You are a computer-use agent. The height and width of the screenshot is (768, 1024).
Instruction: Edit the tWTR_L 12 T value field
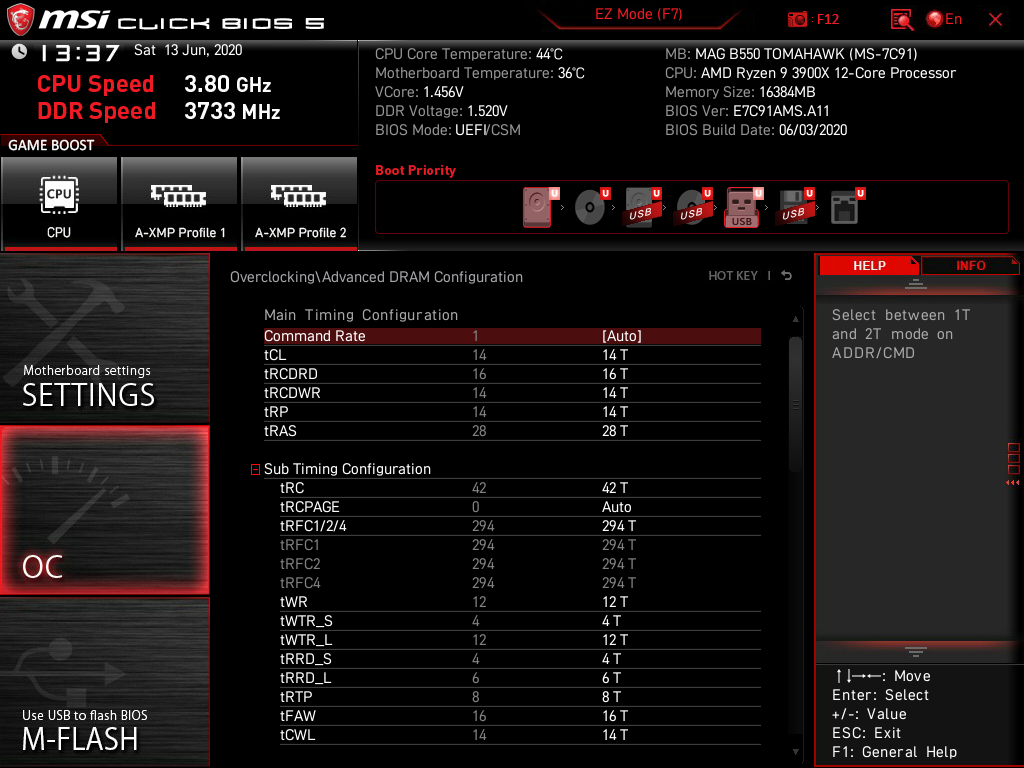(615, 639)
